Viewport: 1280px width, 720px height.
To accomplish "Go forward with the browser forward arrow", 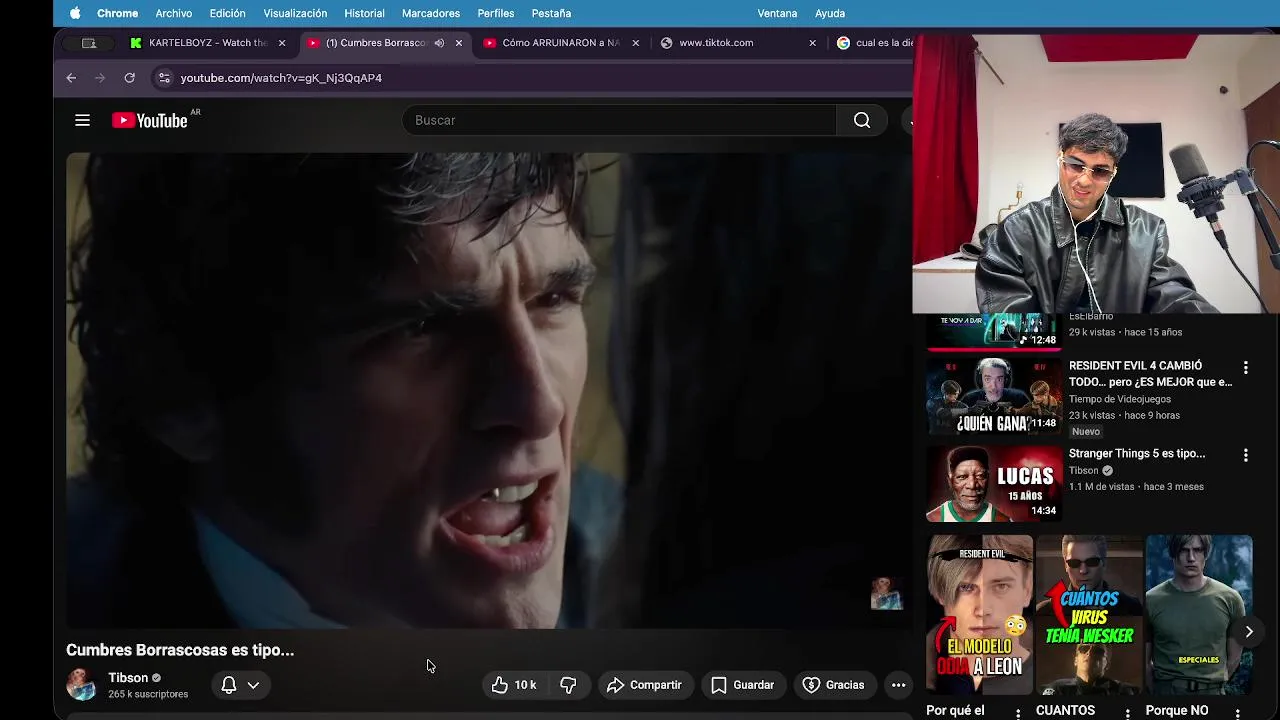I will 100,78.
